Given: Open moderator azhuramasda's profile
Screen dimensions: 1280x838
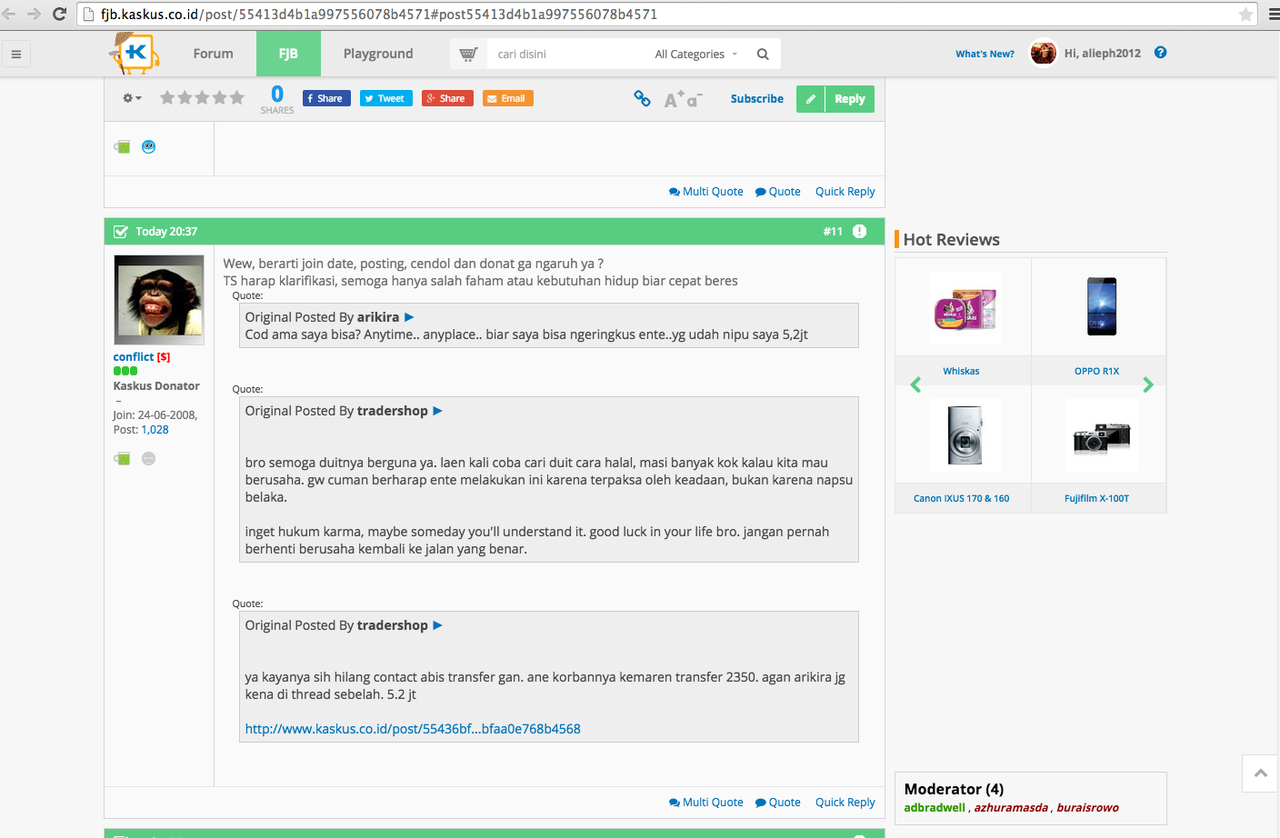Looking at the screenshot, I should pyautogui.click(x=1011, y=807).
